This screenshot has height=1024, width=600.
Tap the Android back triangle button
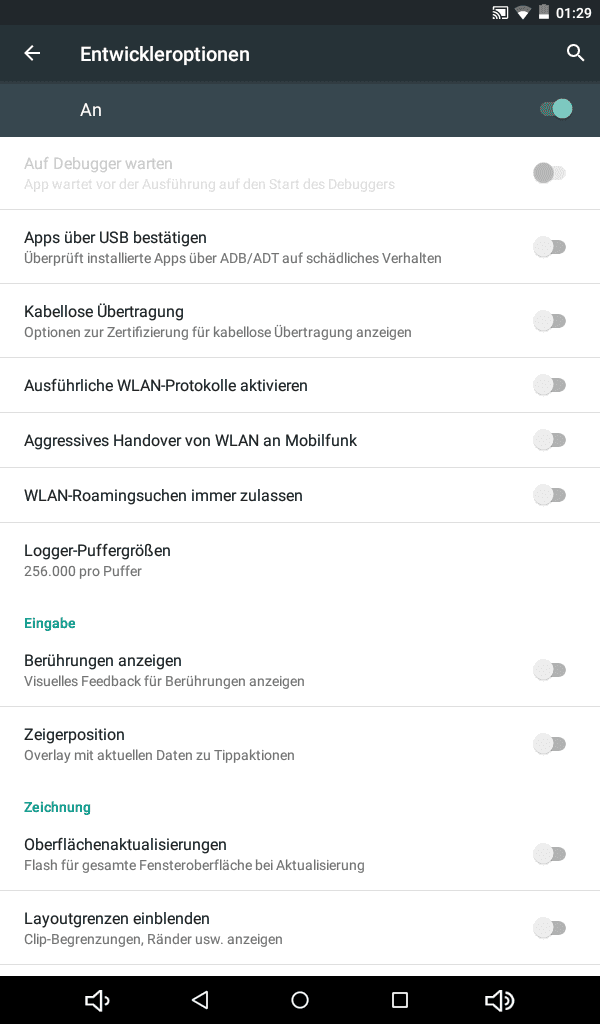point(200,1000)
